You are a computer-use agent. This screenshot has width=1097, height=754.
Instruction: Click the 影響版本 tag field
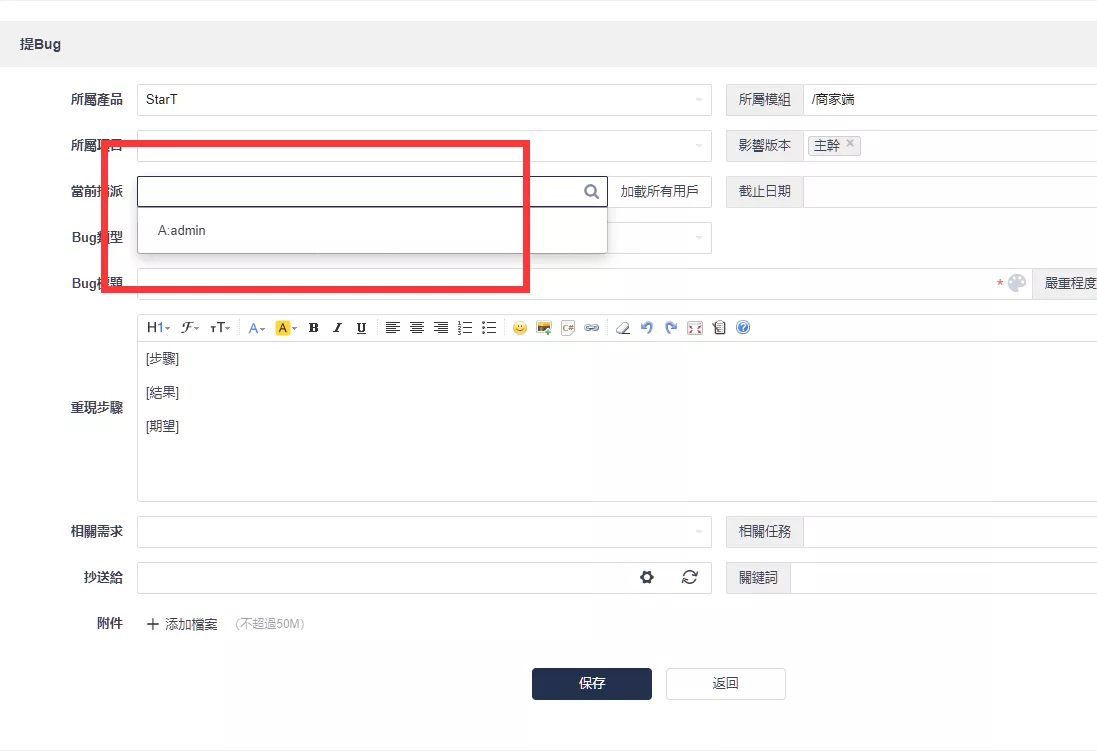point(950,145)
